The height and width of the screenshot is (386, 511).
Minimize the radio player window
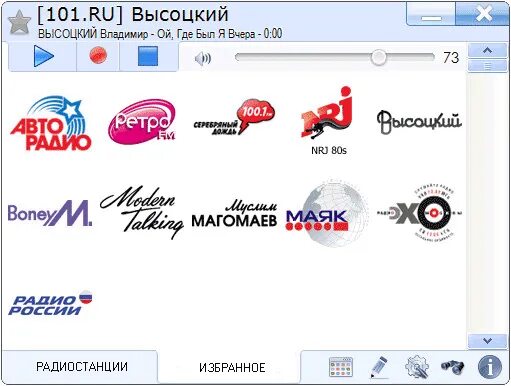pyautogui.click(x=431, y=14)
